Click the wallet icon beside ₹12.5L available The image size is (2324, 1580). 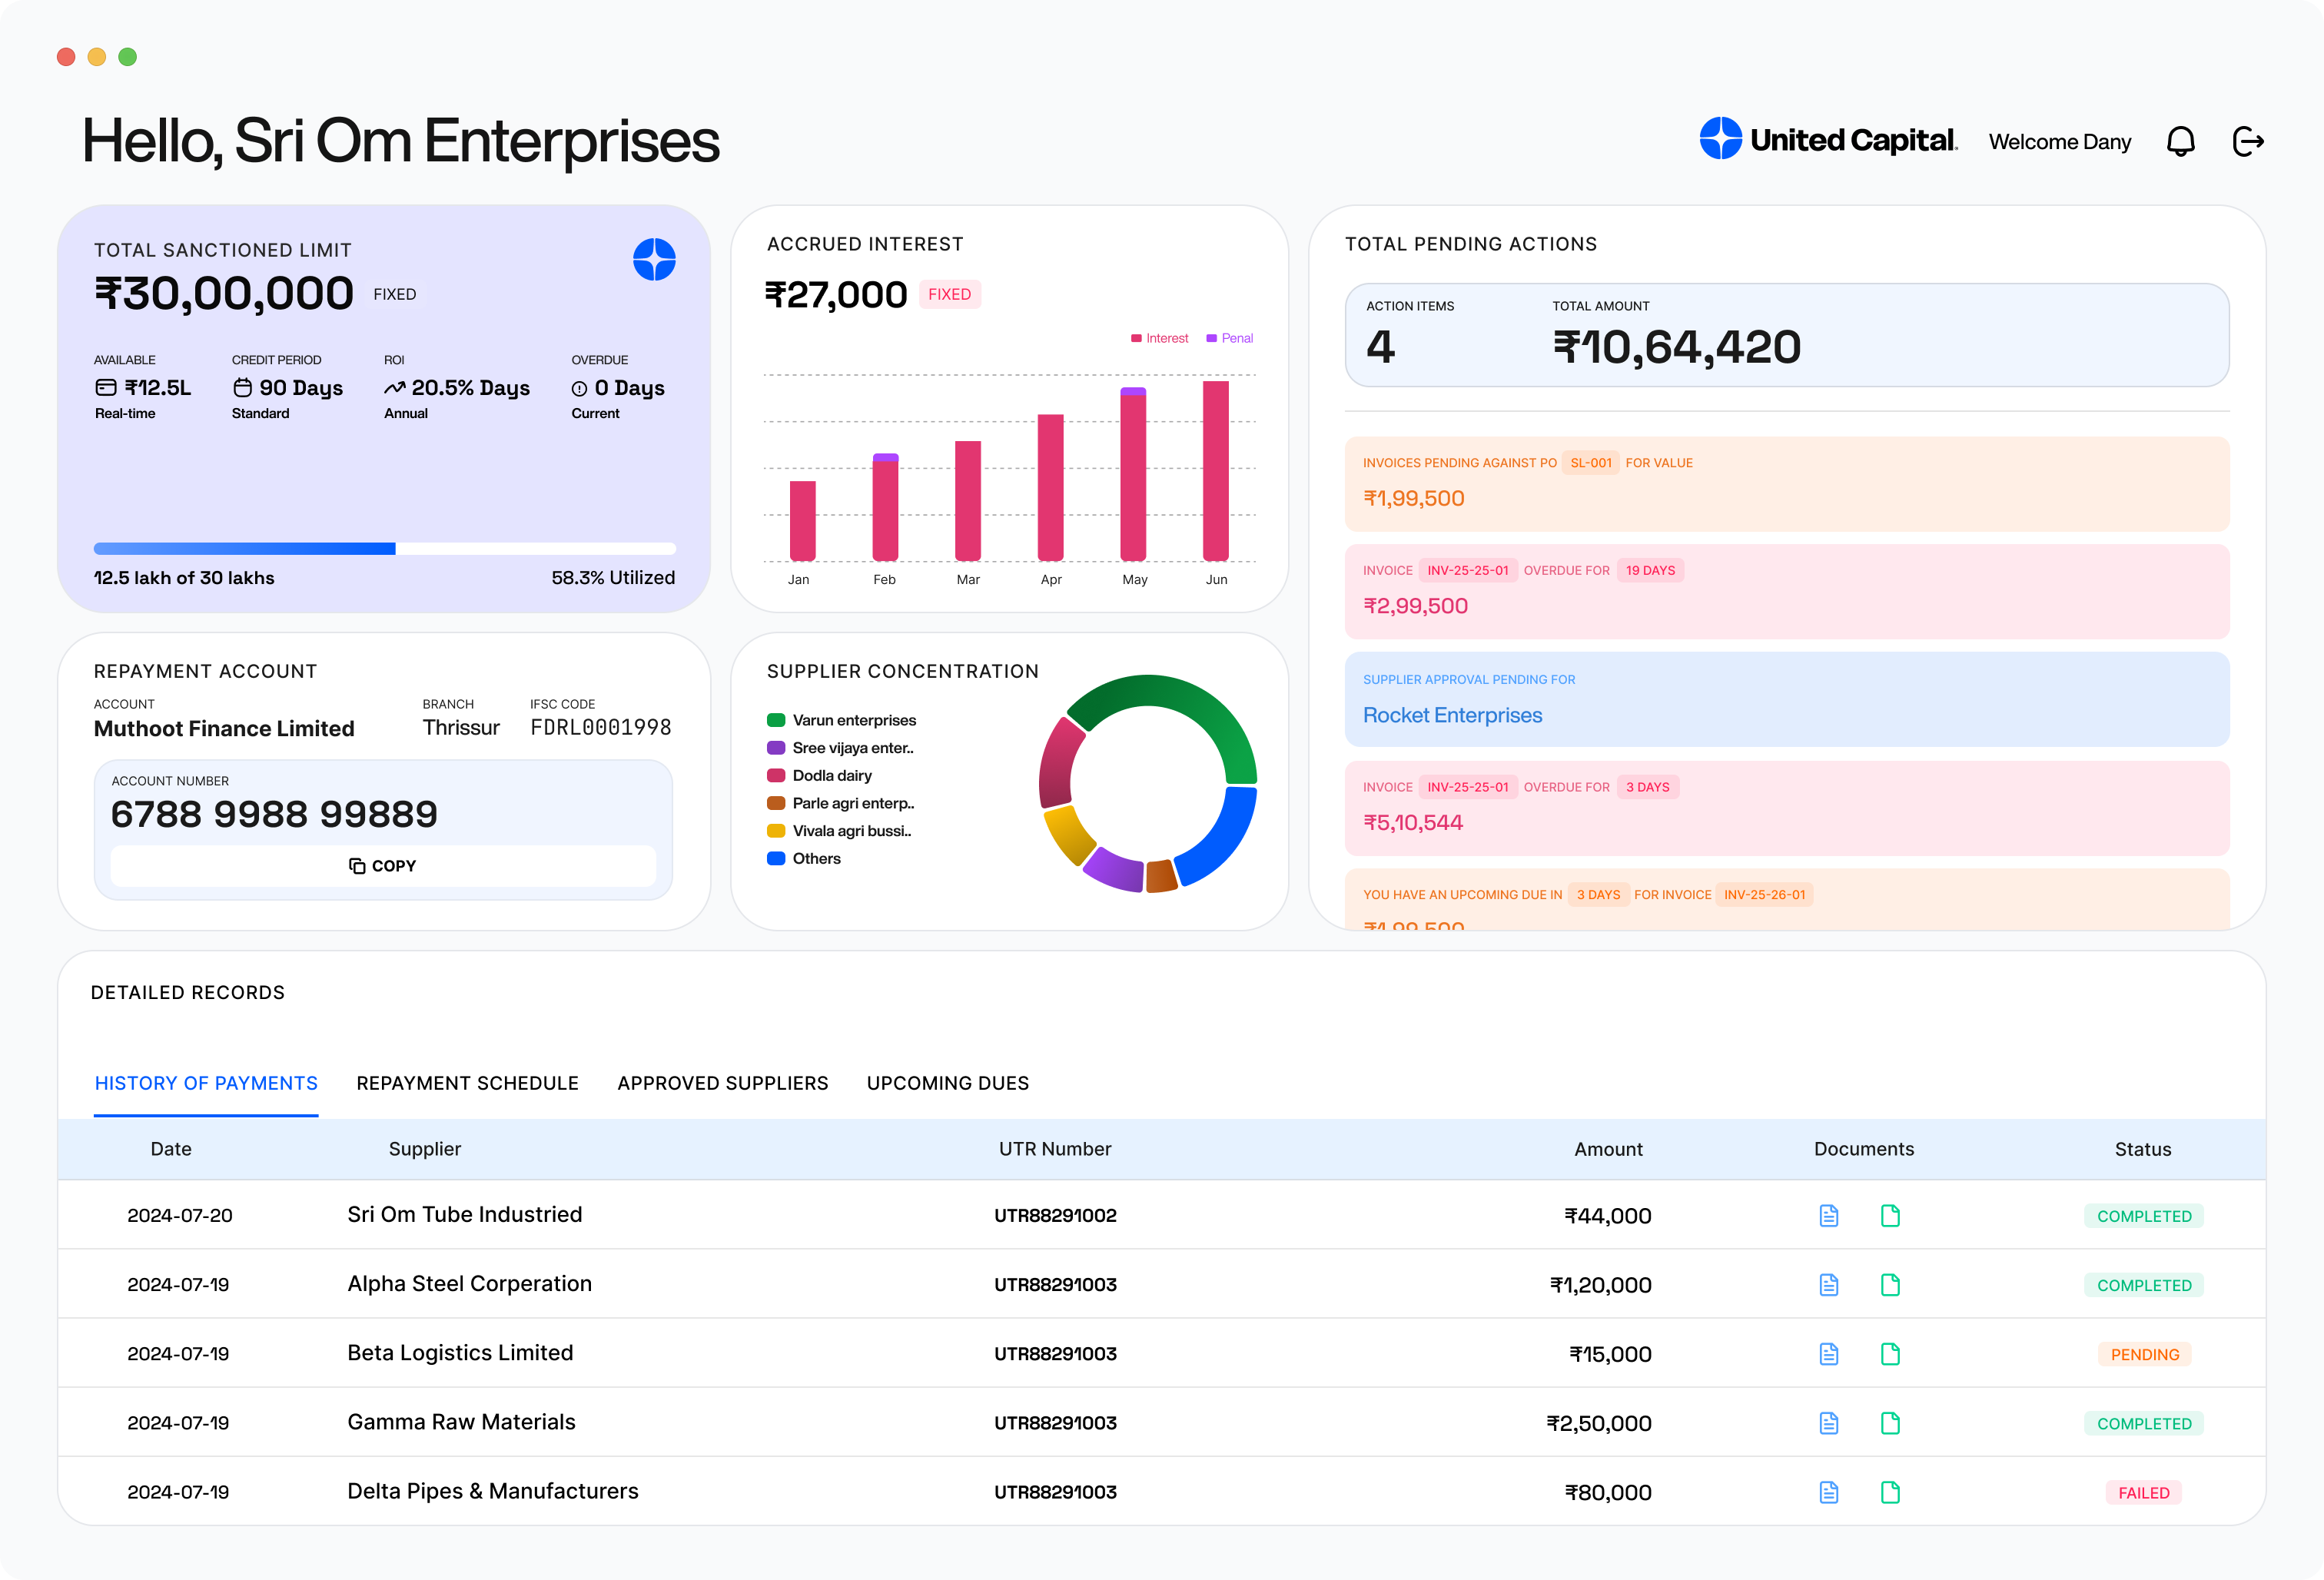point(106,387)
